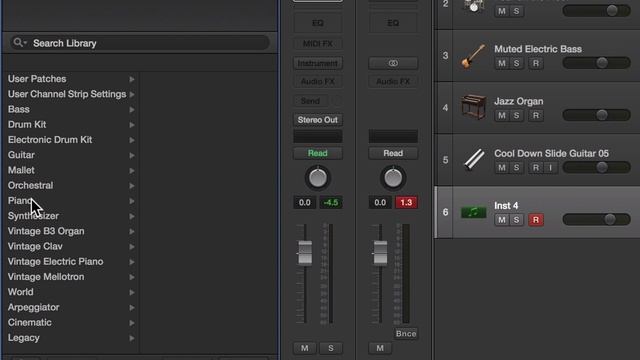Screen dimensions: 640x360
Task: Click the Muted Electric Bass guitar icon
Action: tap(473, 56)
